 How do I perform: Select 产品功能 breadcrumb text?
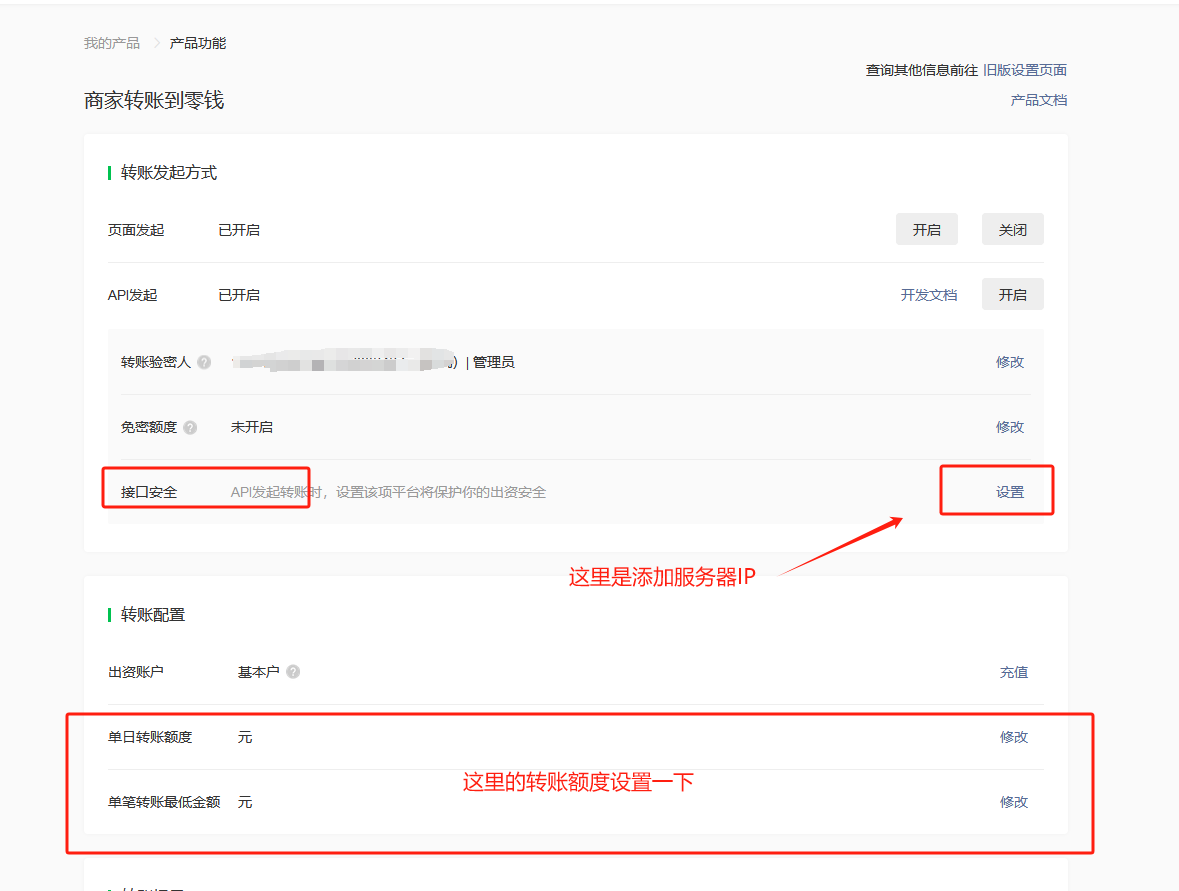tap(198, 43)
